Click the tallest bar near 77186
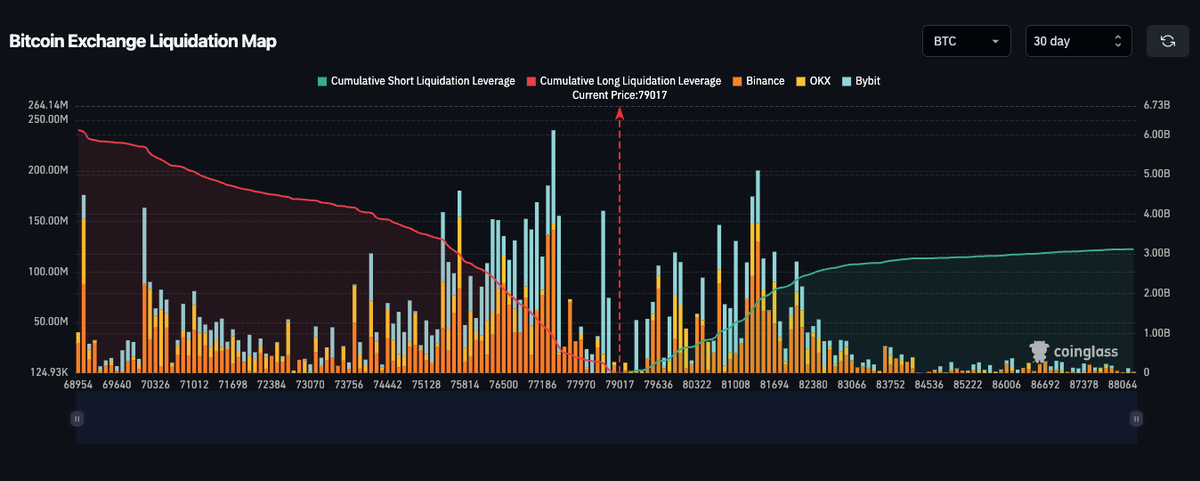 pos(553,251)
